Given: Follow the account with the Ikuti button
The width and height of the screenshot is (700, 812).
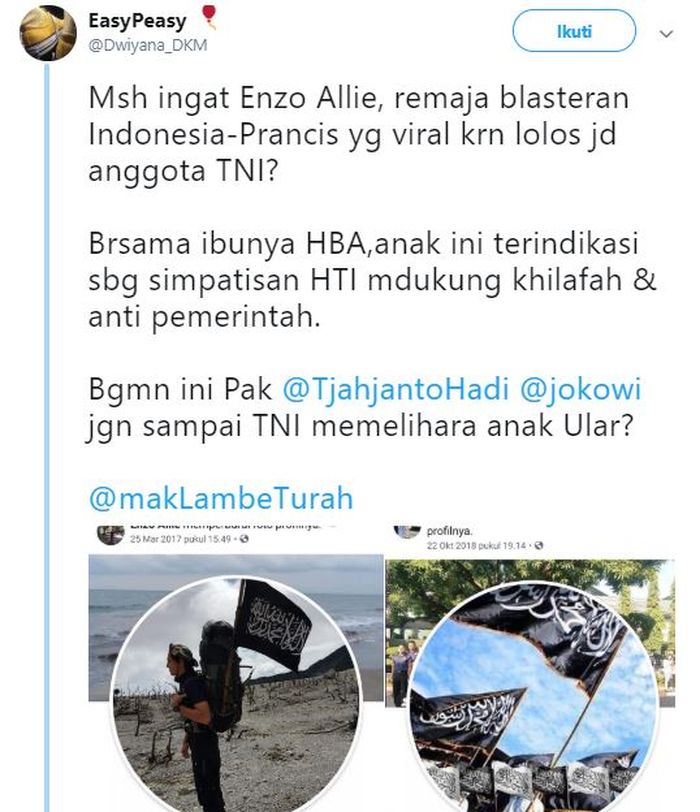Looking at the screenshot, I should (x=574, y=31).
